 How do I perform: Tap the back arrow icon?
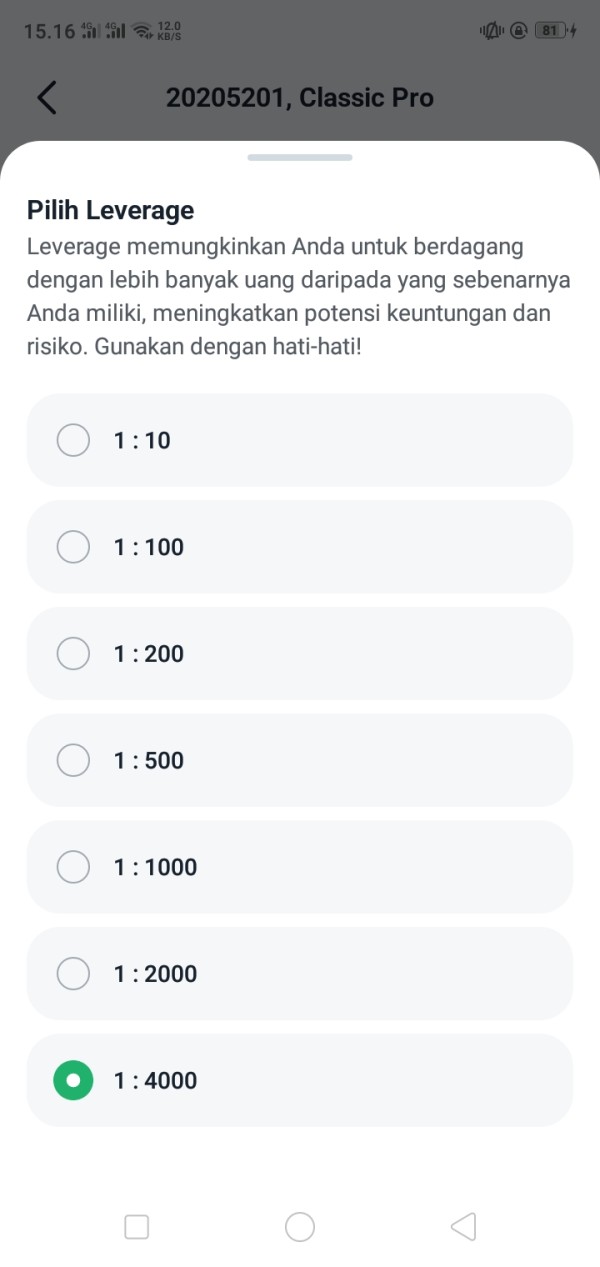click(46, 98)
